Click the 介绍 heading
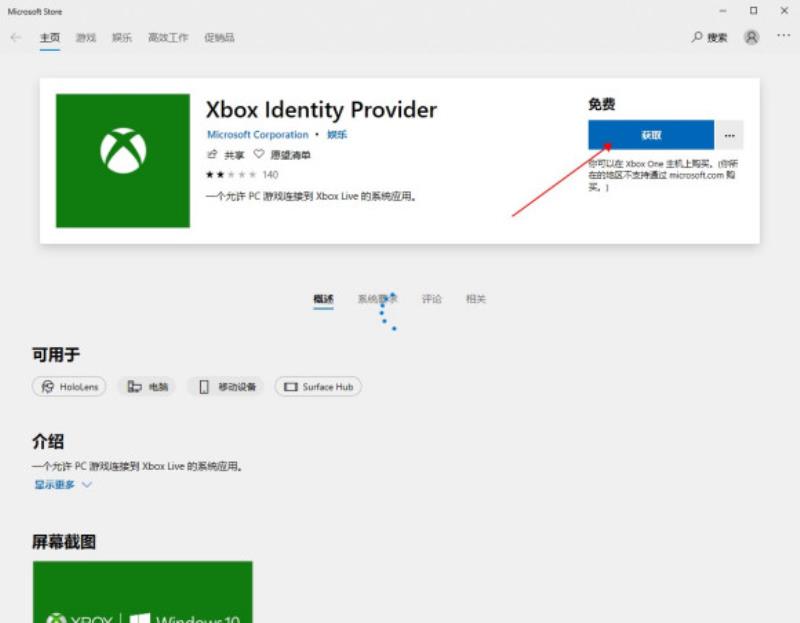Screen dimensions: 800x623 point(48,441)
